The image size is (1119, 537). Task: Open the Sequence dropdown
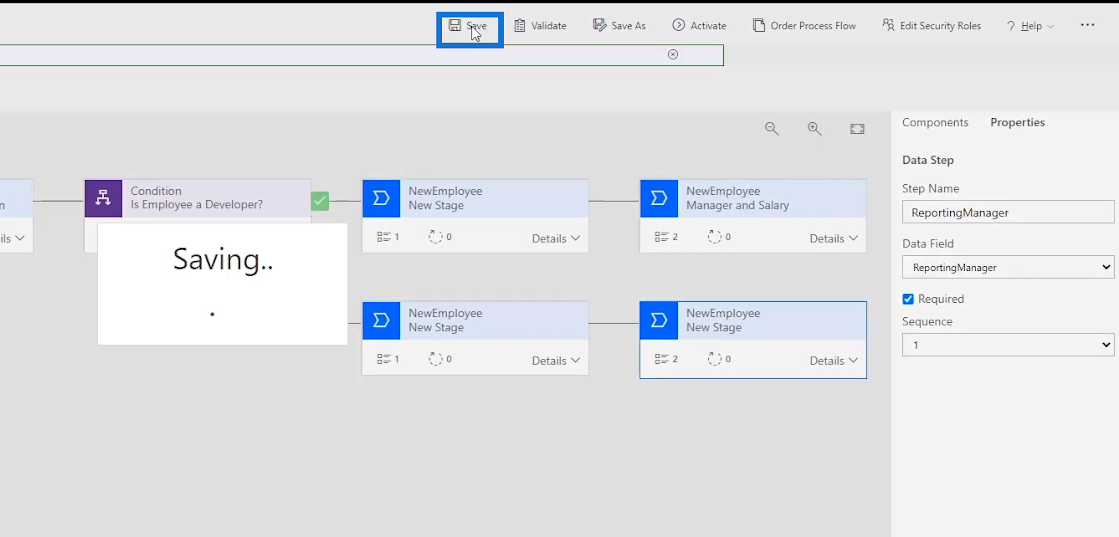[1008, 345]
